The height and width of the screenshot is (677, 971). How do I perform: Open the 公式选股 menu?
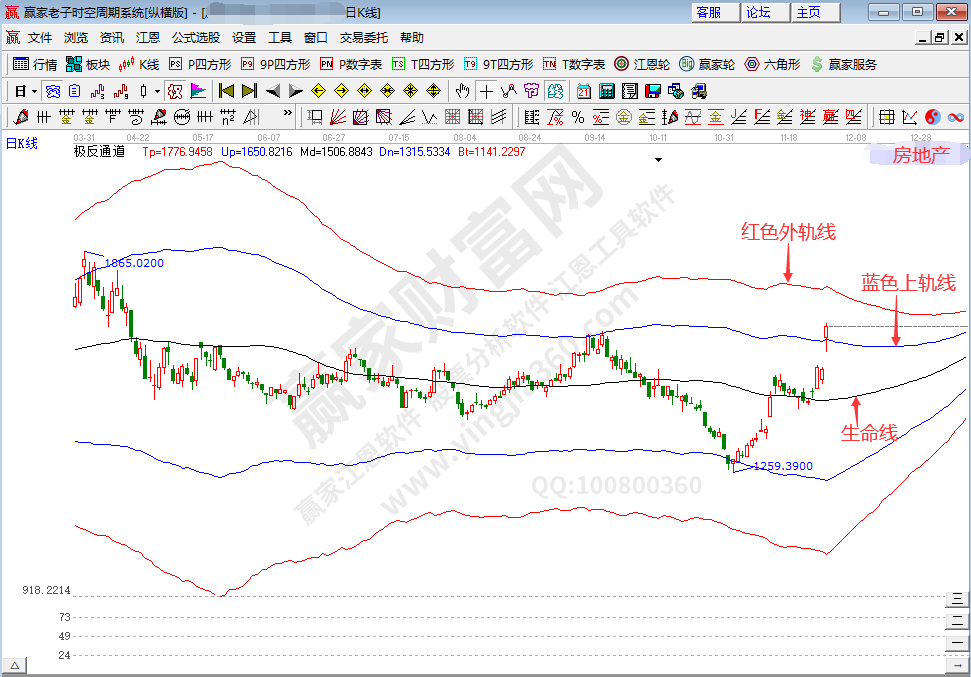click(195, 38)
